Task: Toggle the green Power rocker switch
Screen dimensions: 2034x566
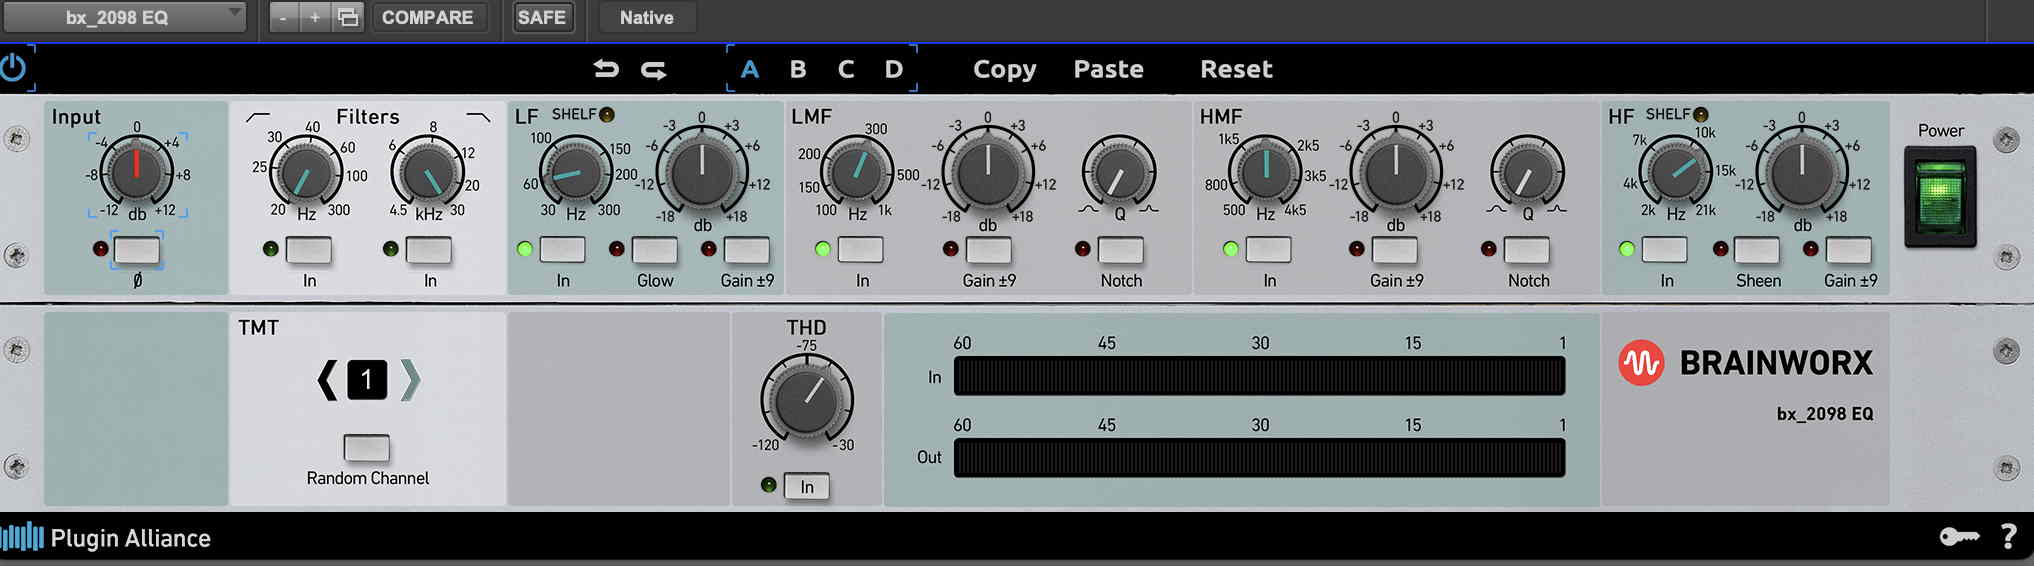Action: (1940, 196)
